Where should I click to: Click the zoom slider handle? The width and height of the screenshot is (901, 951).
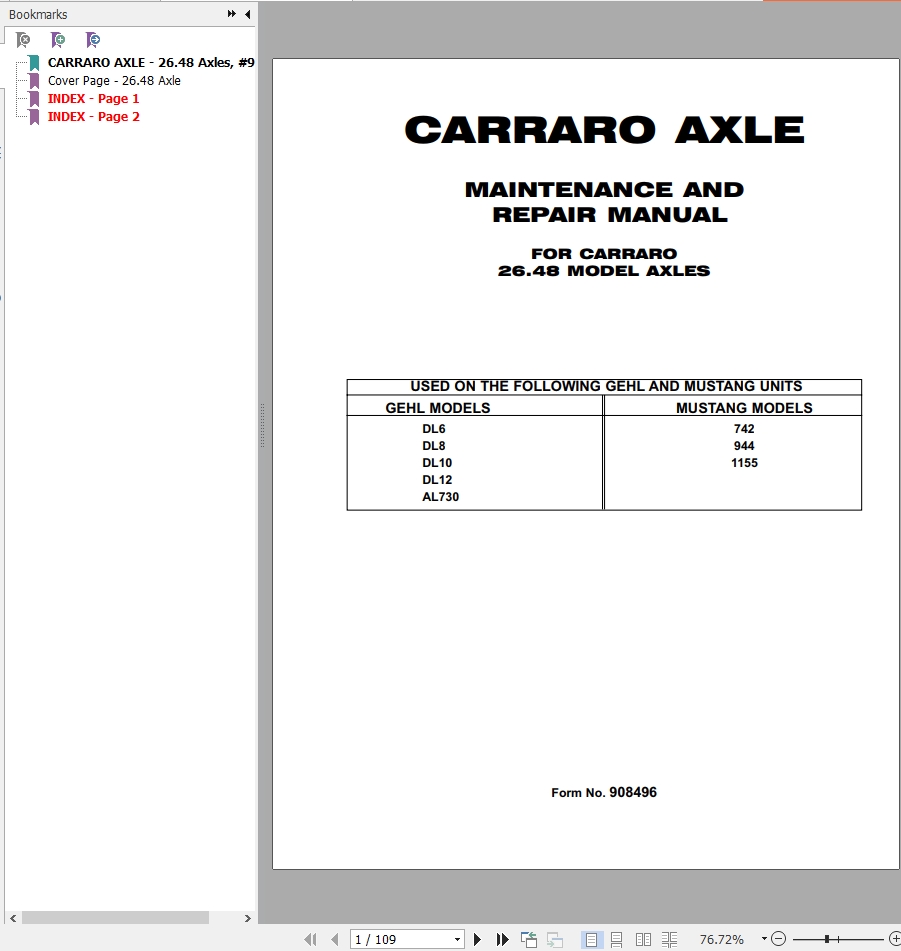(826, 939)
